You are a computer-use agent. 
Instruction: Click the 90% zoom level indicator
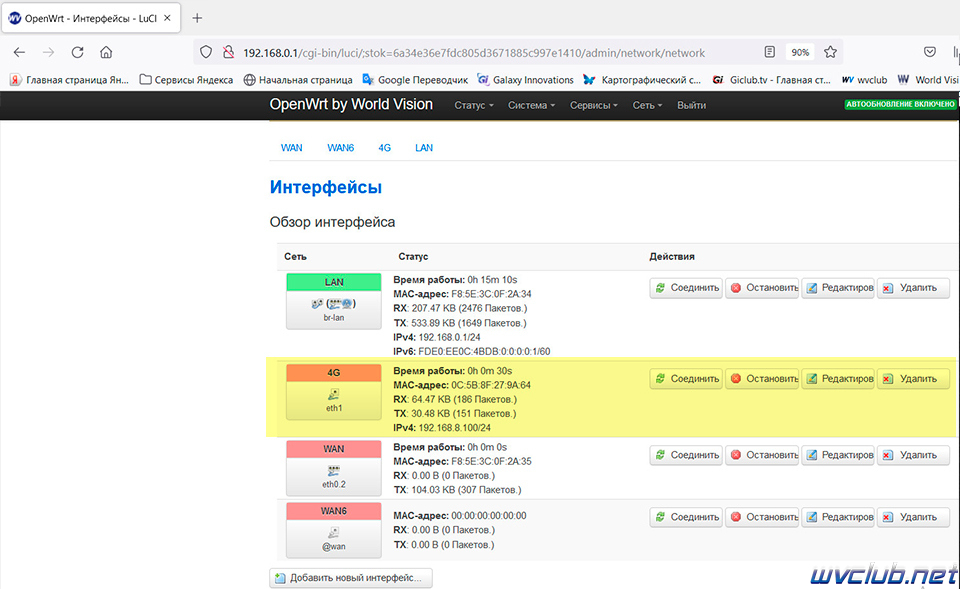point(800,52)
